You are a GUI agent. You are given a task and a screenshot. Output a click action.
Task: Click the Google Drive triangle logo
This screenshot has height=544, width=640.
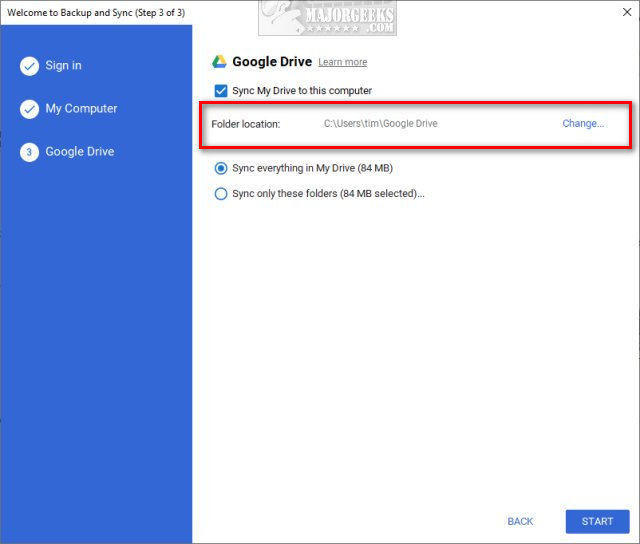click(220, 62)
